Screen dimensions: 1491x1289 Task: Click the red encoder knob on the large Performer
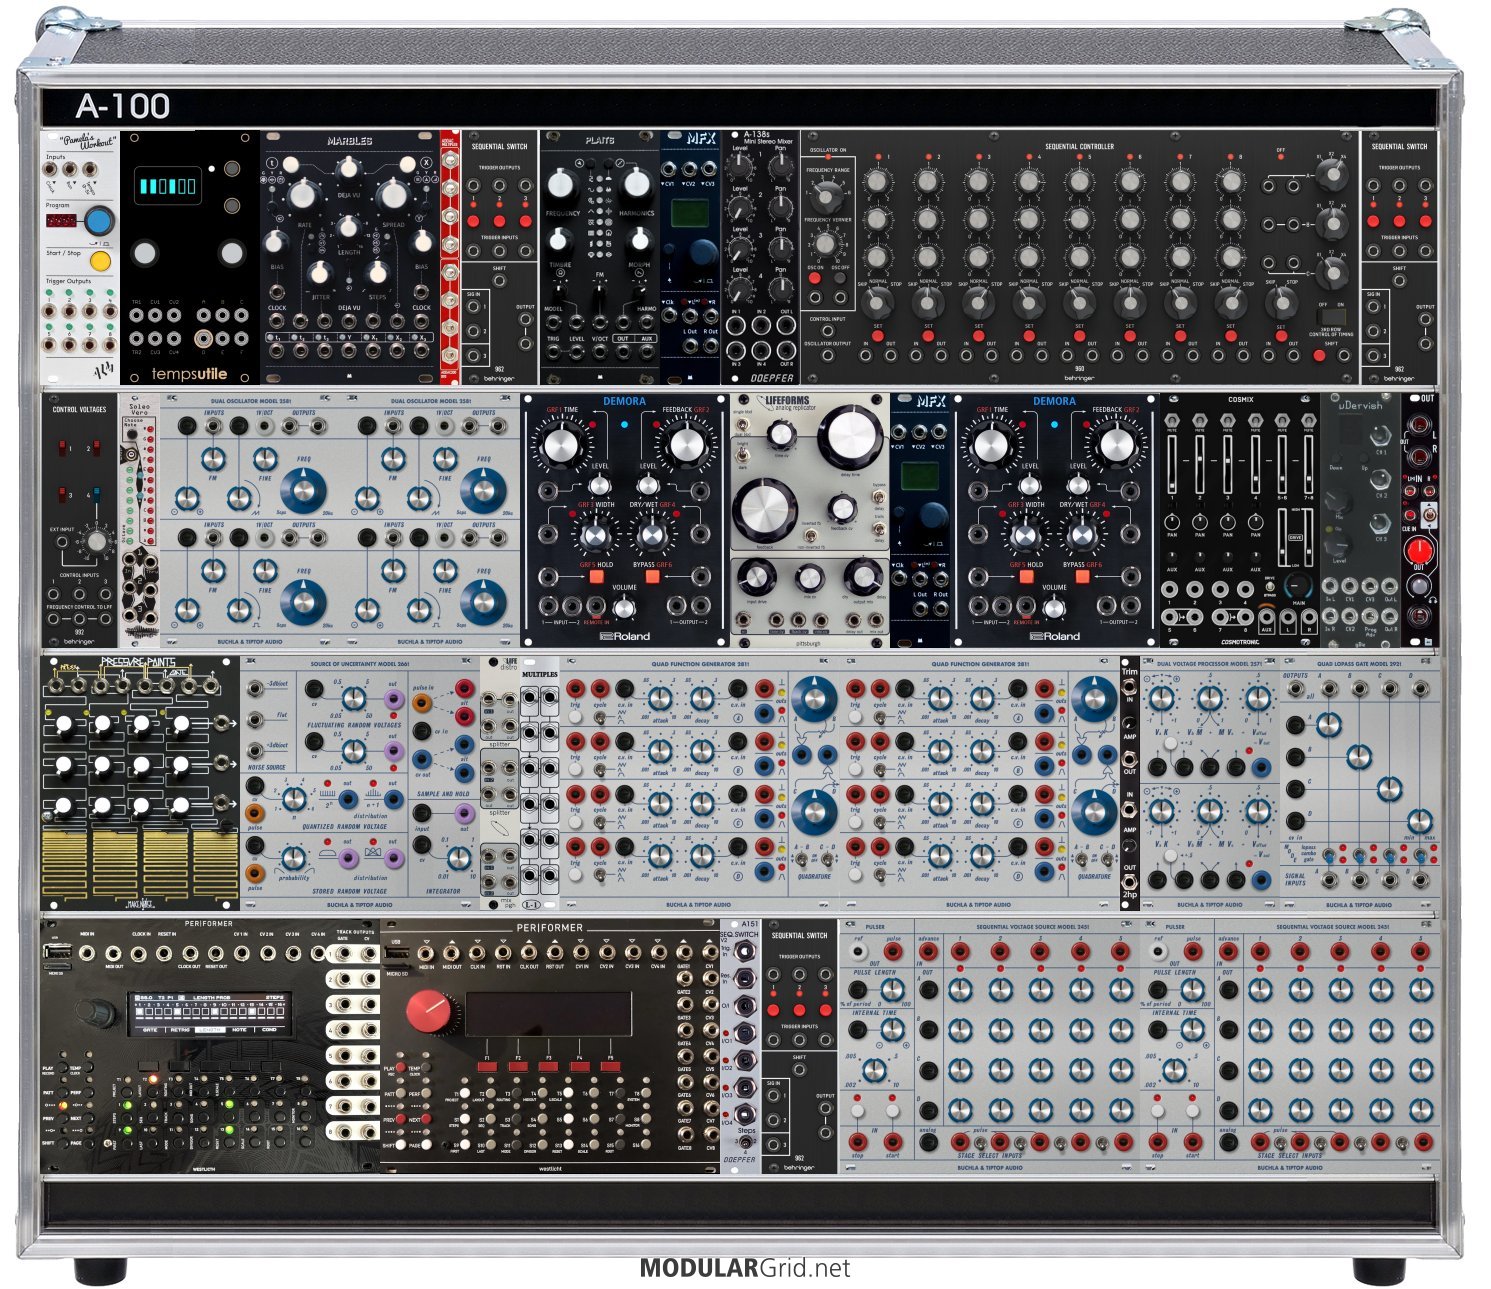click(431, 1011)
